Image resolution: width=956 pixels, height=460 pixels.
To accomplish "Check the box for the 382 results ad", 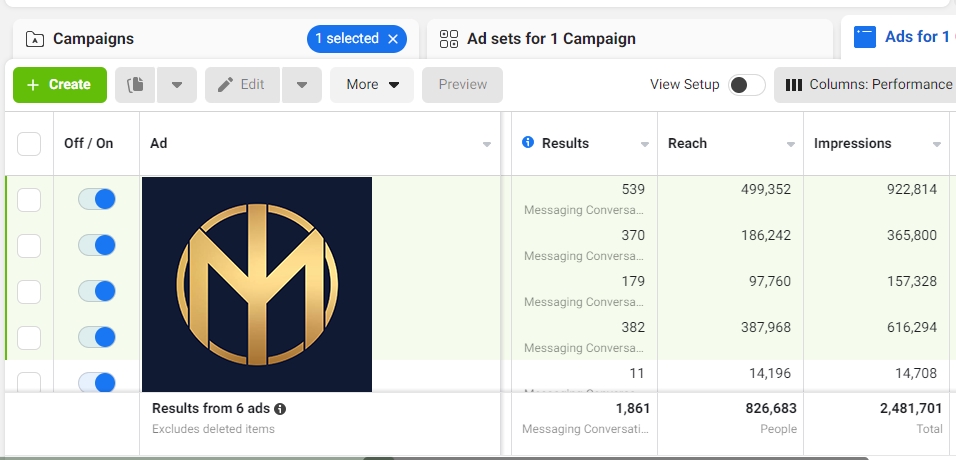I will (x=29, y=337).
